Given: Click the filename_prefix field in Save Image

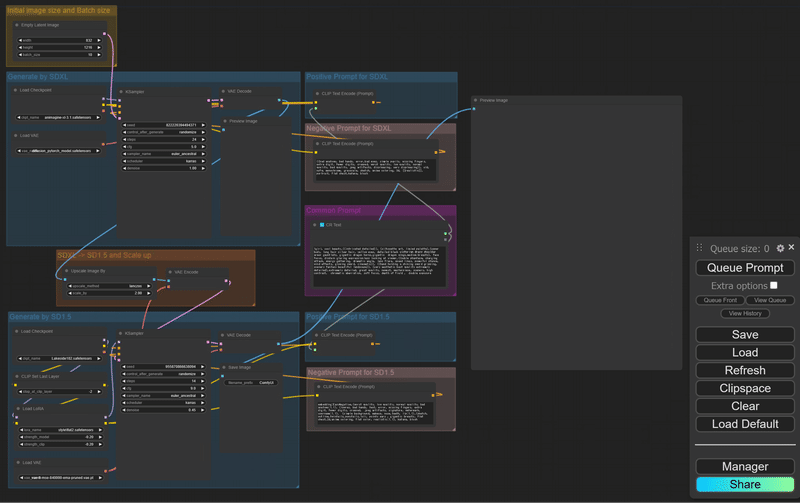Looking at the screenshot, I should click(251, 383).
